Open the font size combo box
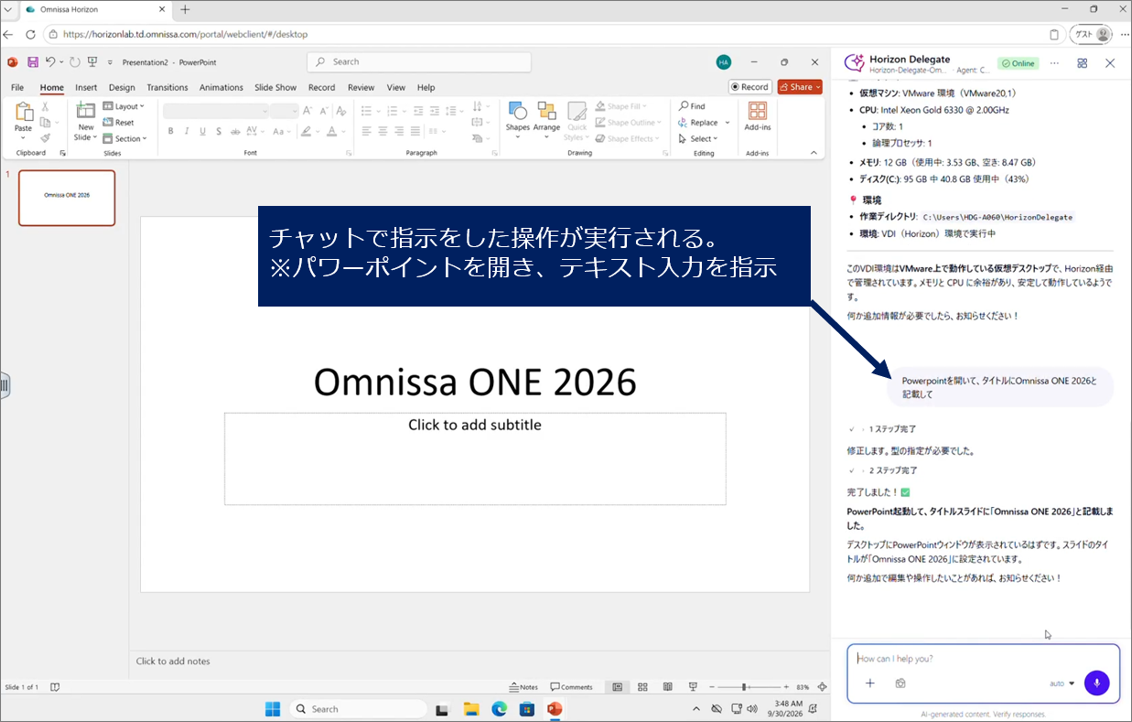The width and height of the screenshot is (1132, 722). [284, 110]
